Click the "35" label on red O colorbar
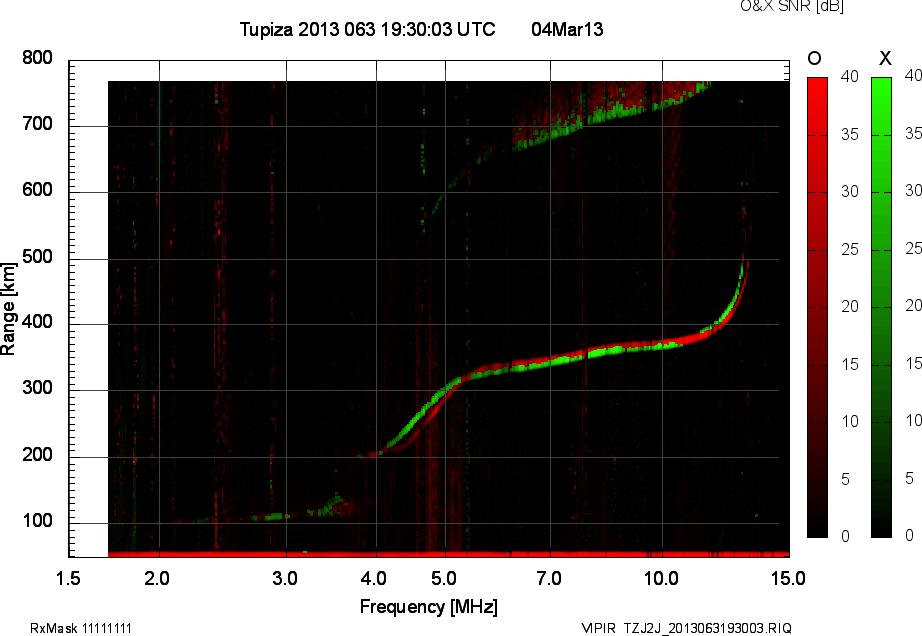The image size is (922, 636). click(x=849, y=135)
